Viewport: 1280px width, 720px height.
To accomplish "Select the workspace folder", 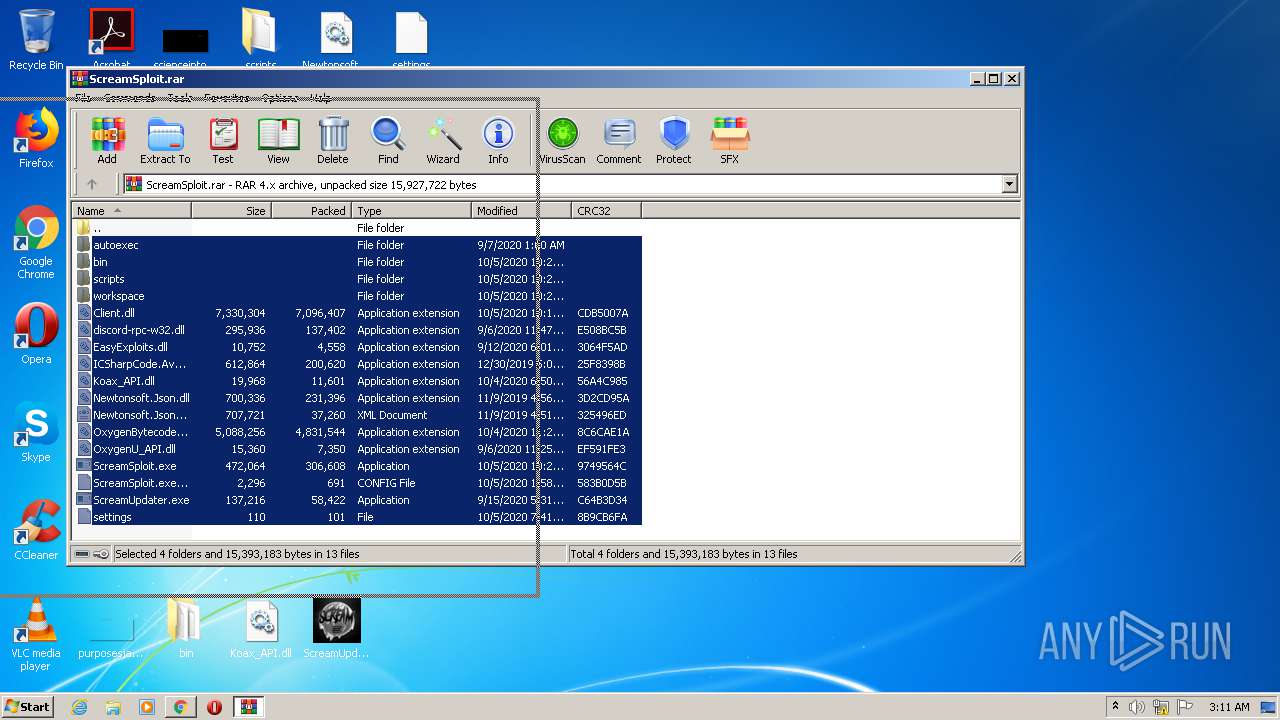I will click(x=357, y=296).
